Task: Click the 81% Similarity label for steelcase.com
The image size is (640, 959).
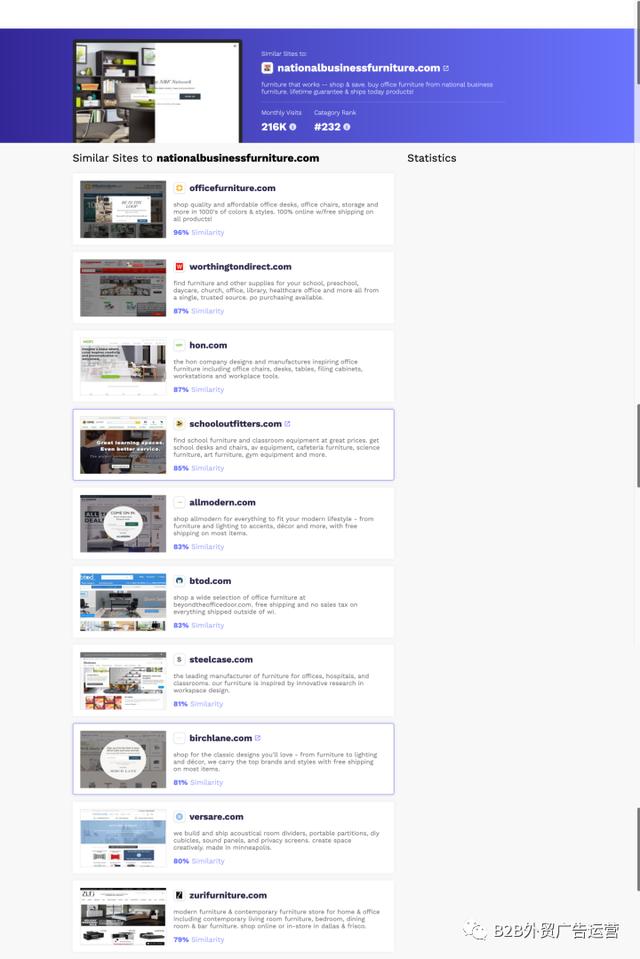Action: coord(198,704)
